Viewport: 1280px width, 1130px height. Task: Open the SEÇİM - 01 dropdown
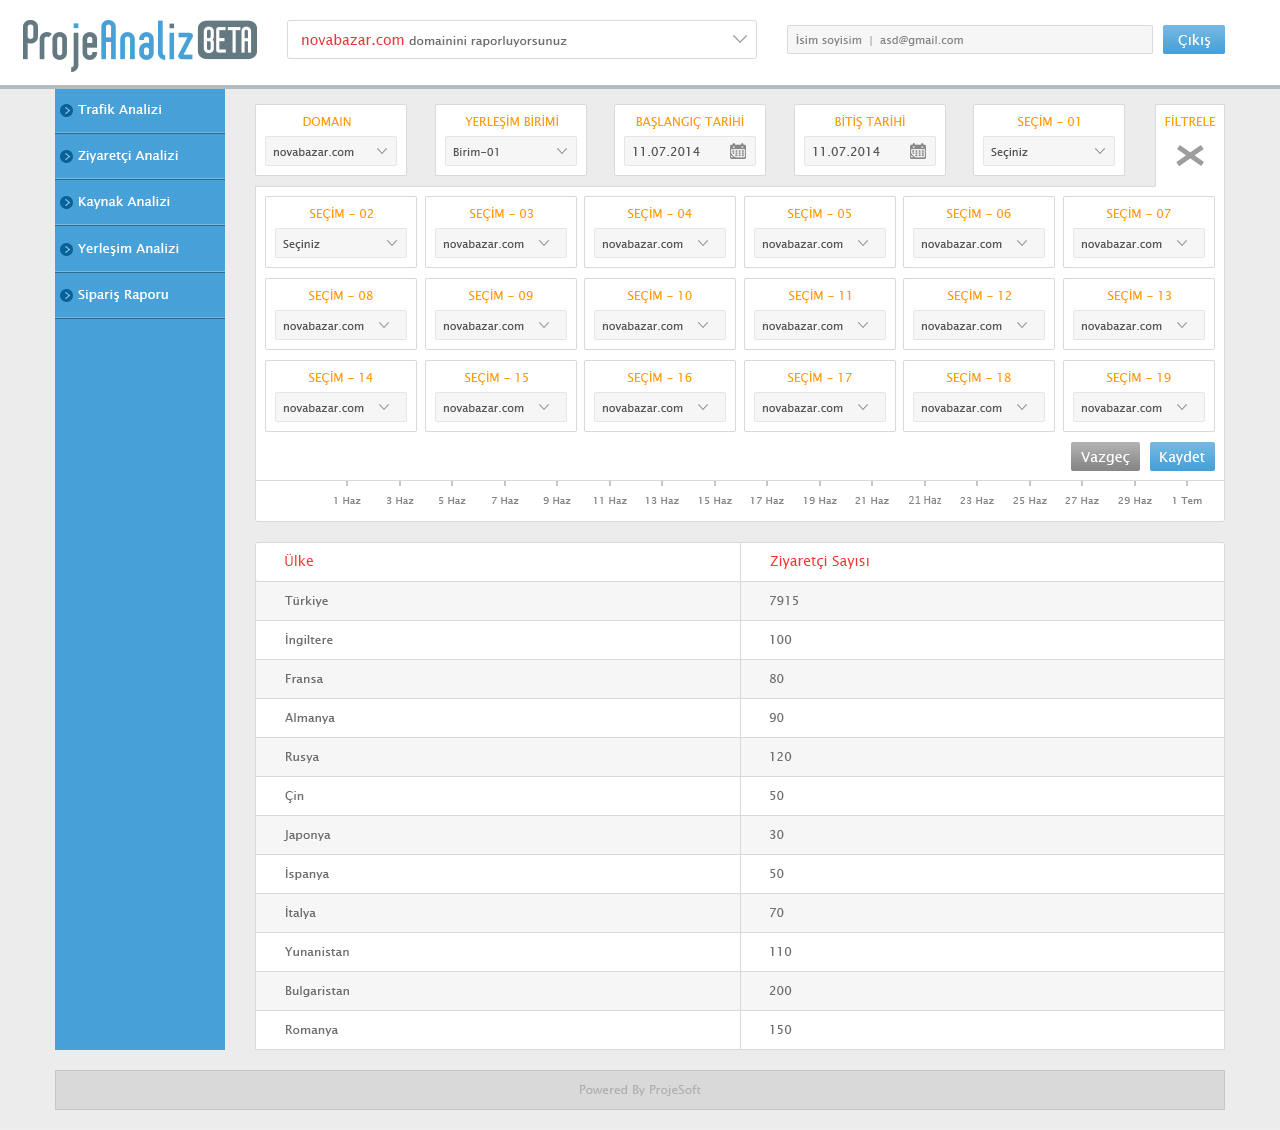pyautogui.click(x=1048, y=152)
